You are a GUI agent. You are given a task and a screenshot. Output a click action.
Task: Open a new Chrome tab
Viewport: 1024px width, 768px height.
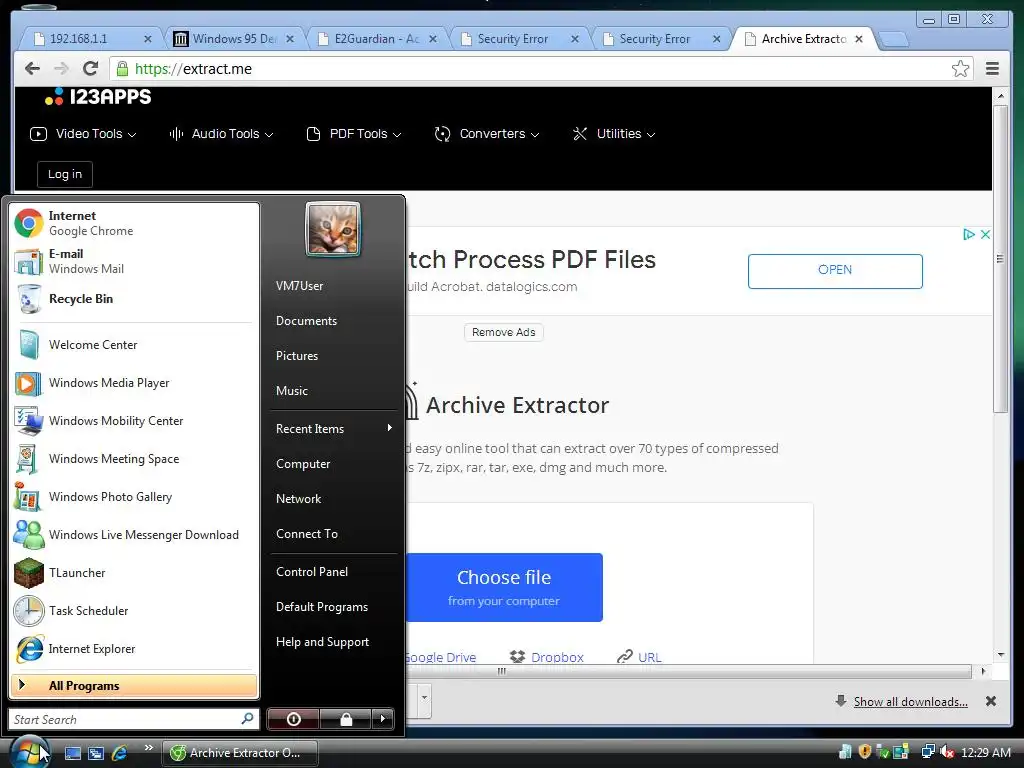(895, 40)
